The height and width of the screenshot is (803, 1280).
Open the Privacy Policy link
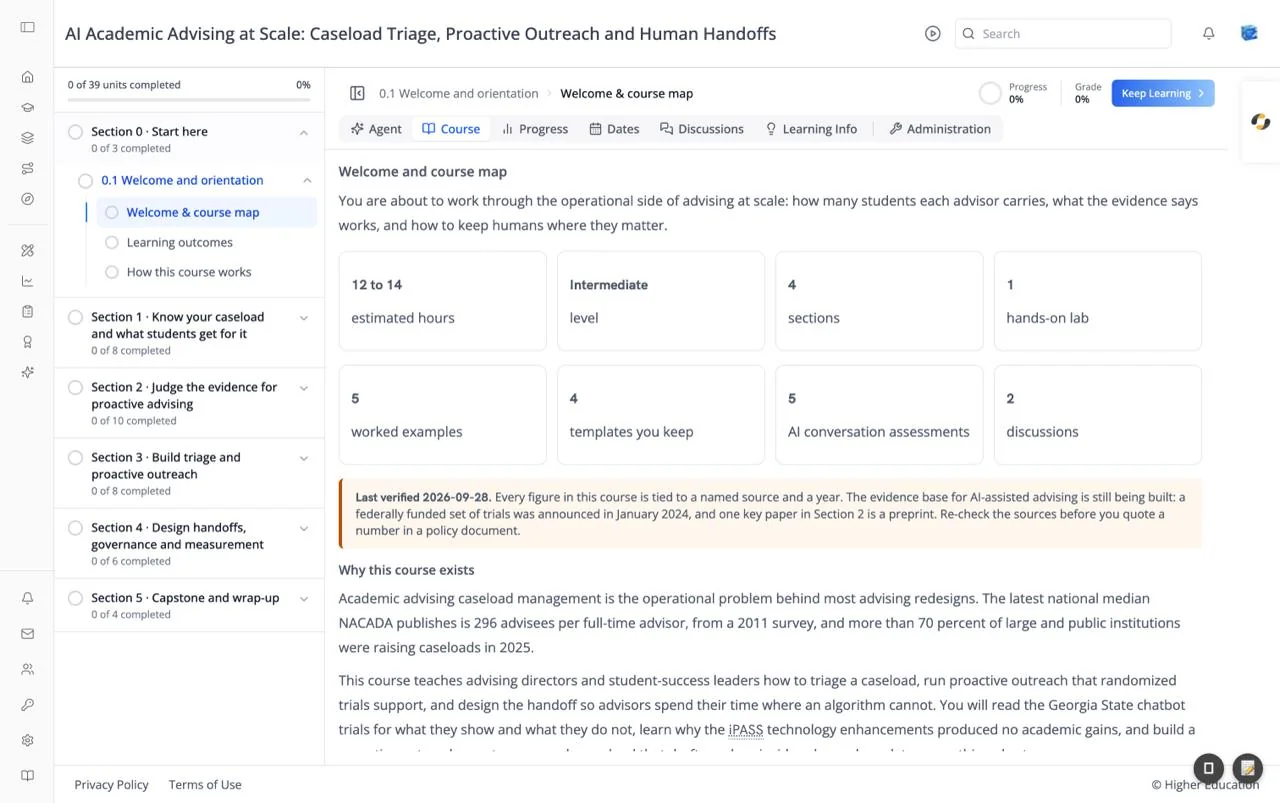[x=111, y=785]
